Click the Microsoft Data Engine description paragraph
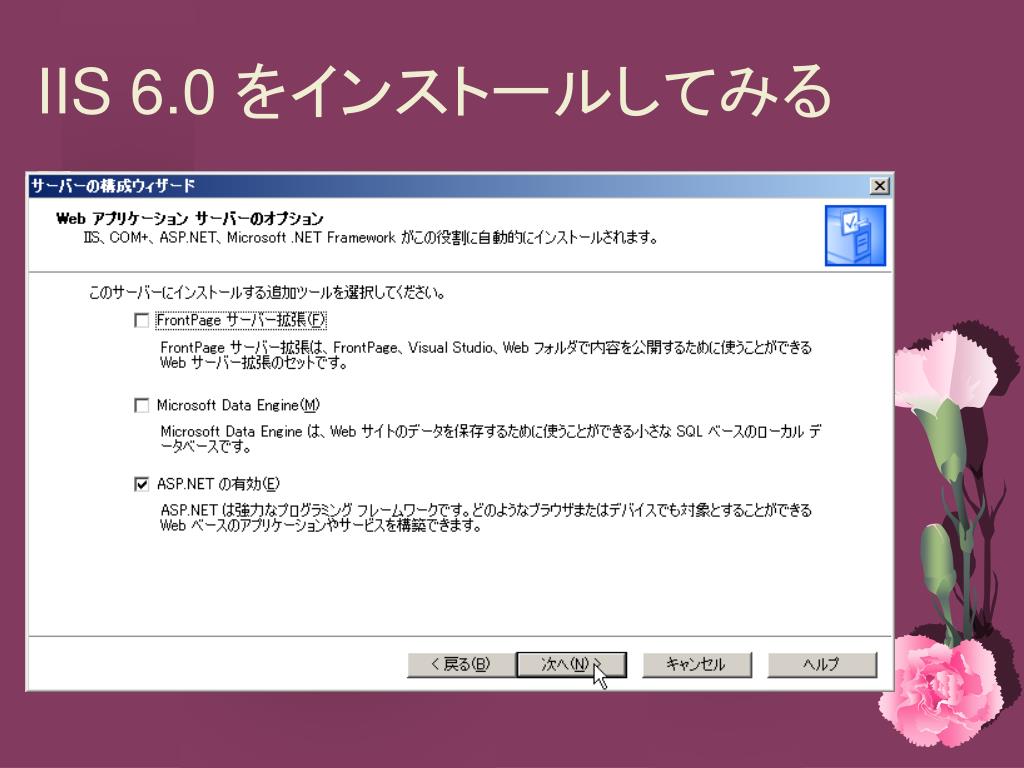The width and height of the screenshot is (1024, 768). point(490,439)
